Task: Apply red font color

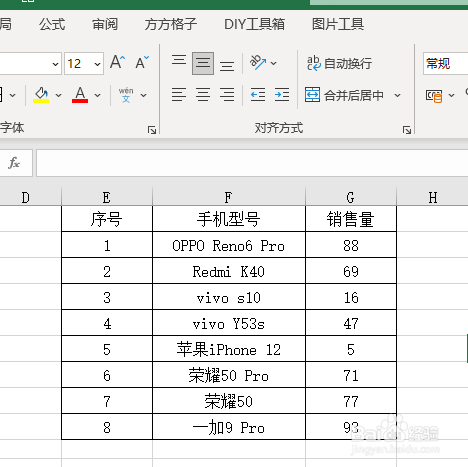Action: tap(80, 95)
